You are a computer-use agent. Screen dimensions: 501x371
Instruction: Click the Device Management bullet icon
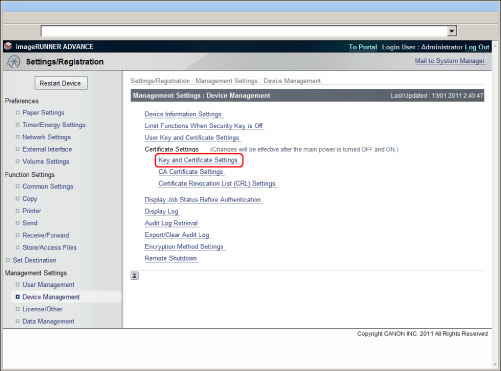18,297
